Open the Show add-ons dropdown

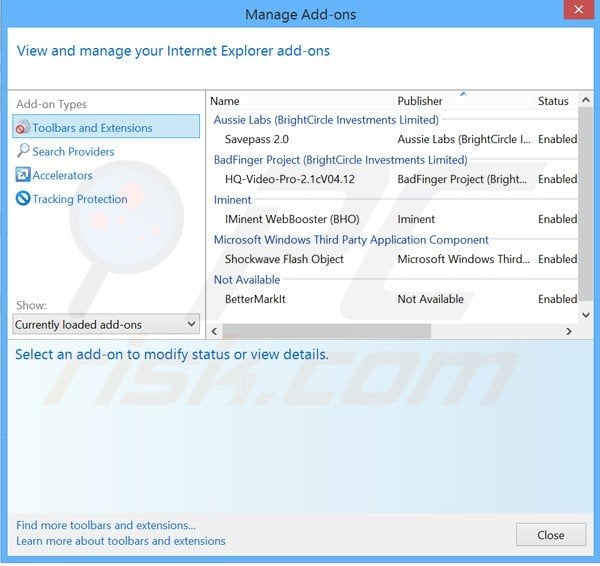click(x=106, y=324)
